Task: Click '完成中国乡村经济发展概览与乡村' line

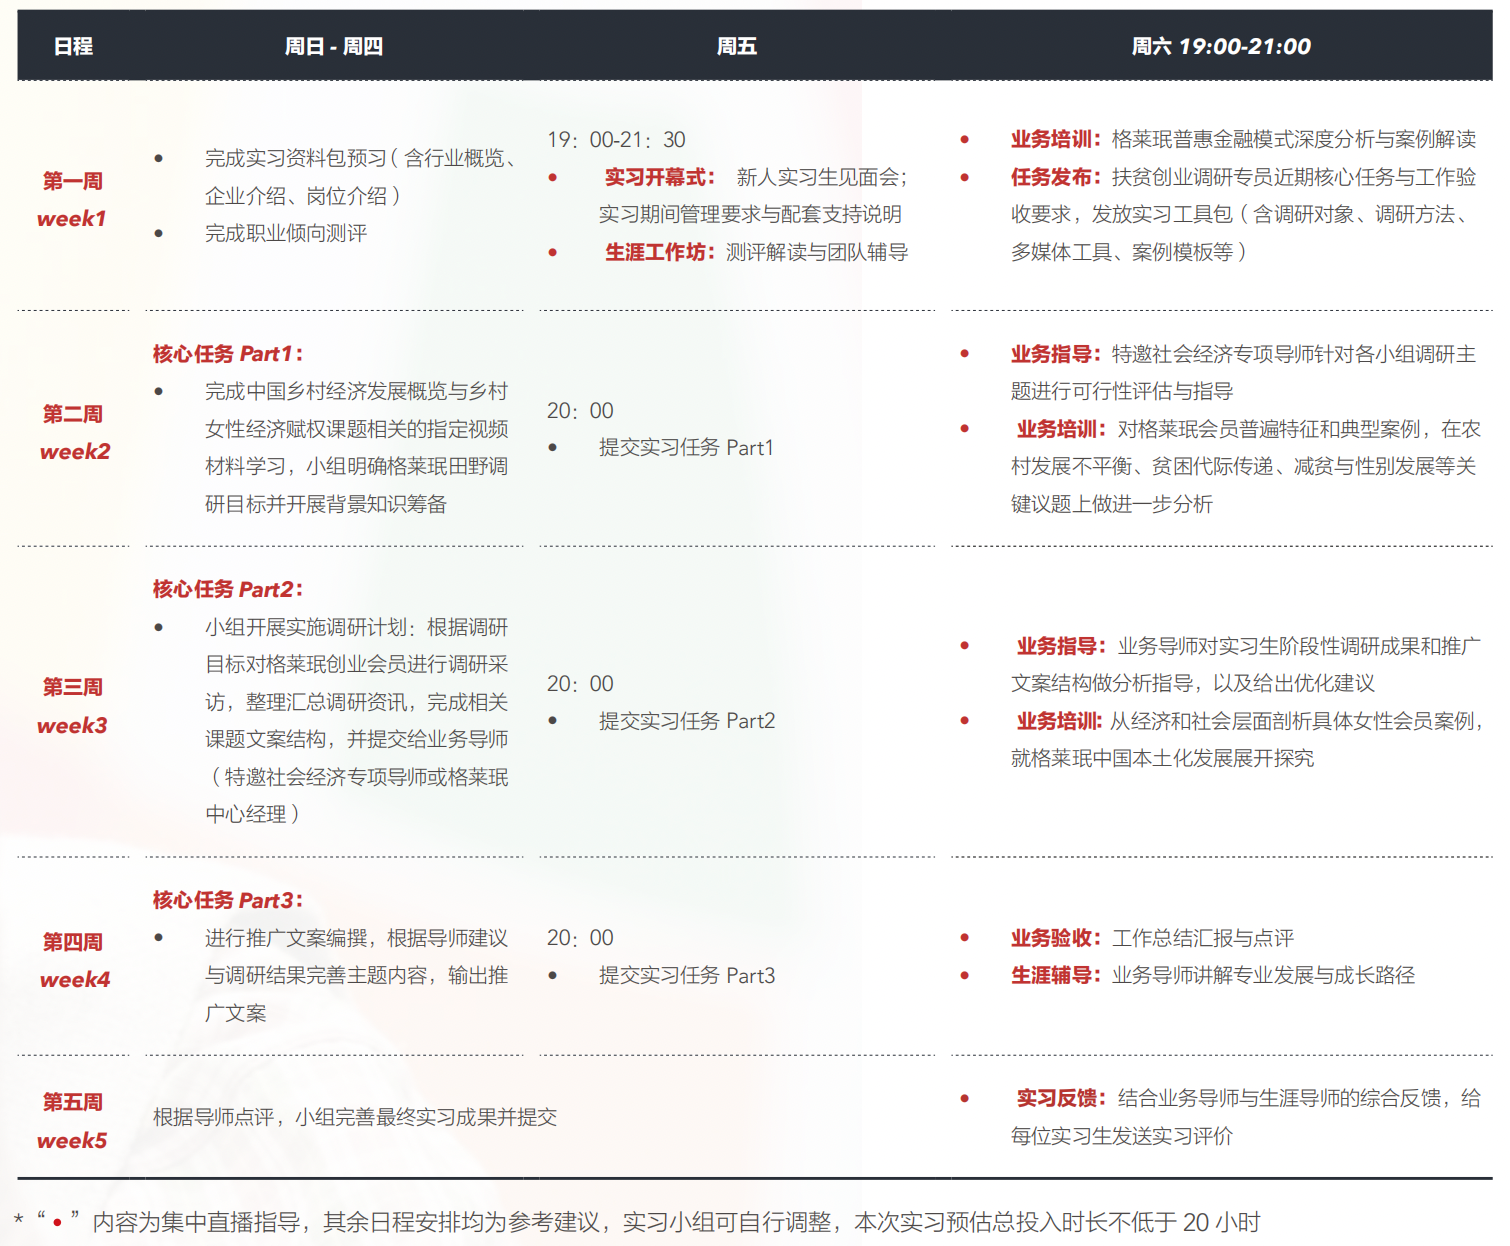Action: pyautogui.click(x=357, y=391)
